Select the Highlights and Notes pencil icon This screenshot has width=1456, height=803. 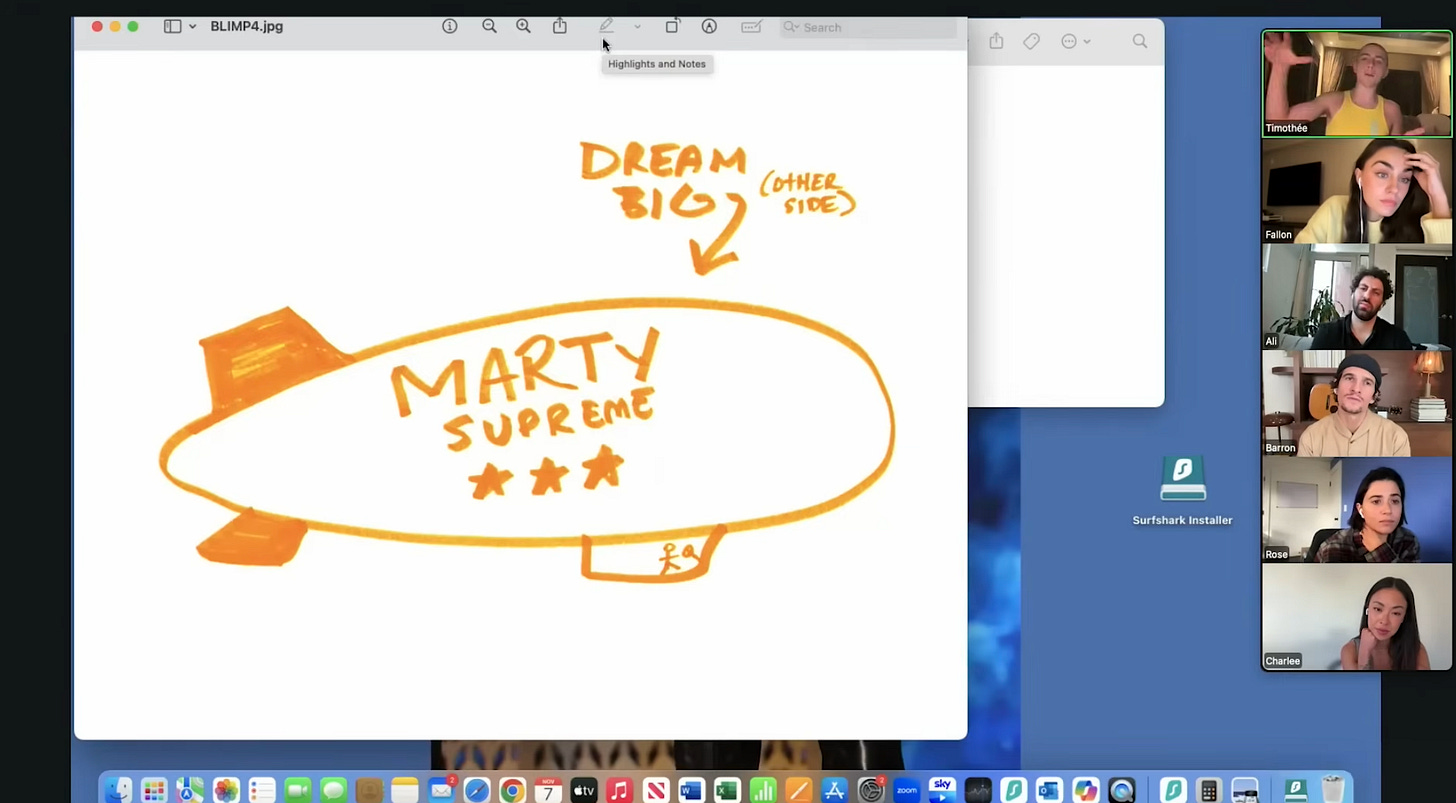click(606, 27)
